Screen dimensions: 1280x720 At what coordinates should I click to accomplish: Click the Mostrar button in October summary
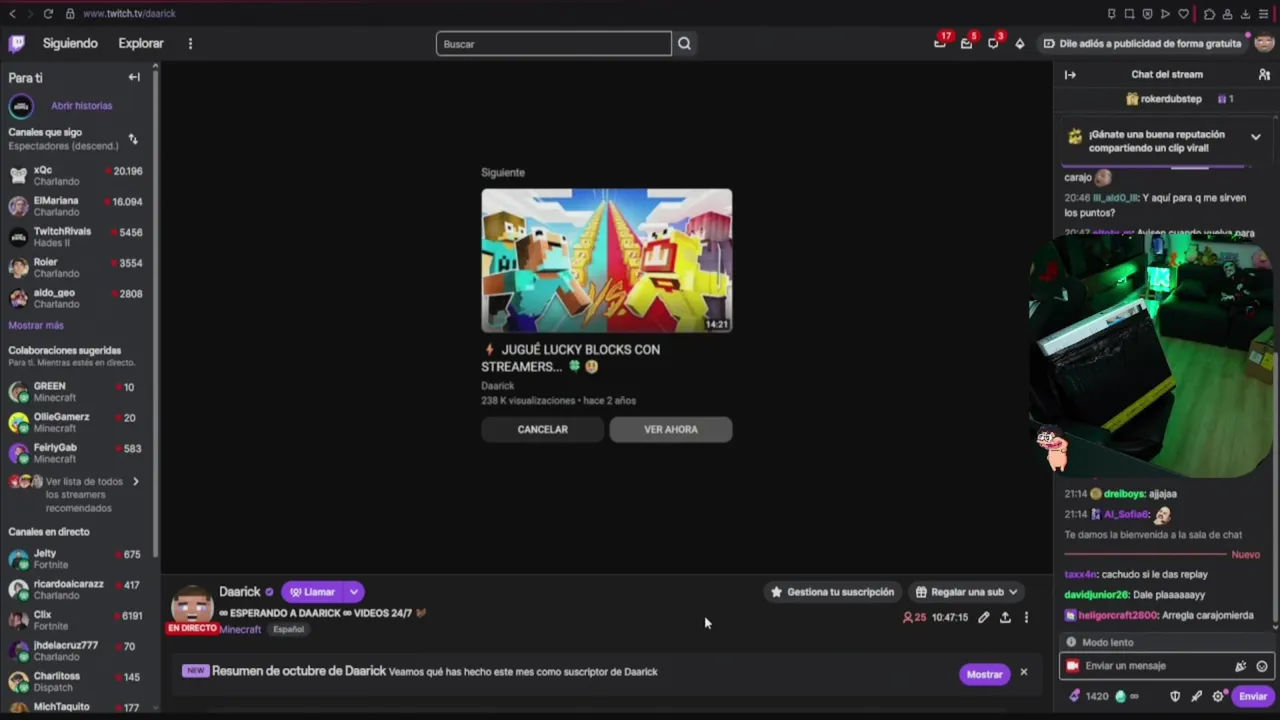pos(984,674)
